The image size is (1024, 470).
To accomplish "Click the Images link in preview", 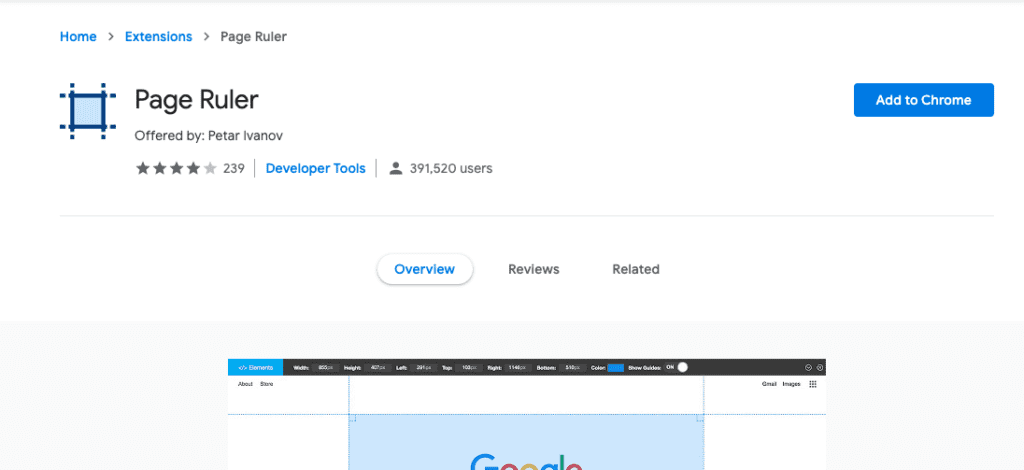I will pos(792,384).
